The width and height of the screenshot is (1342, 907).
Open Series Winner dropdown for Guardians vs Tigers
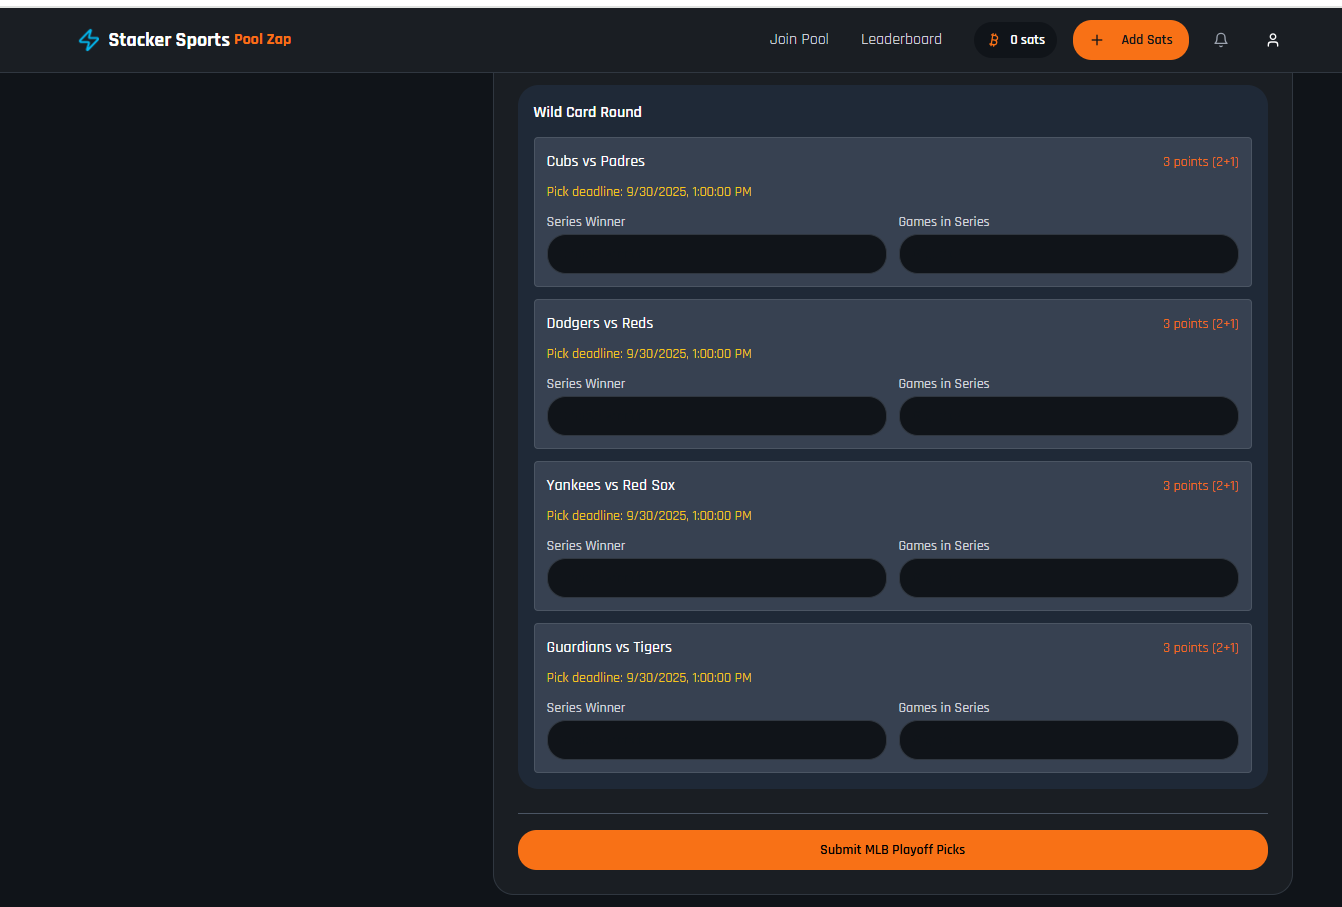coord(716,740)
